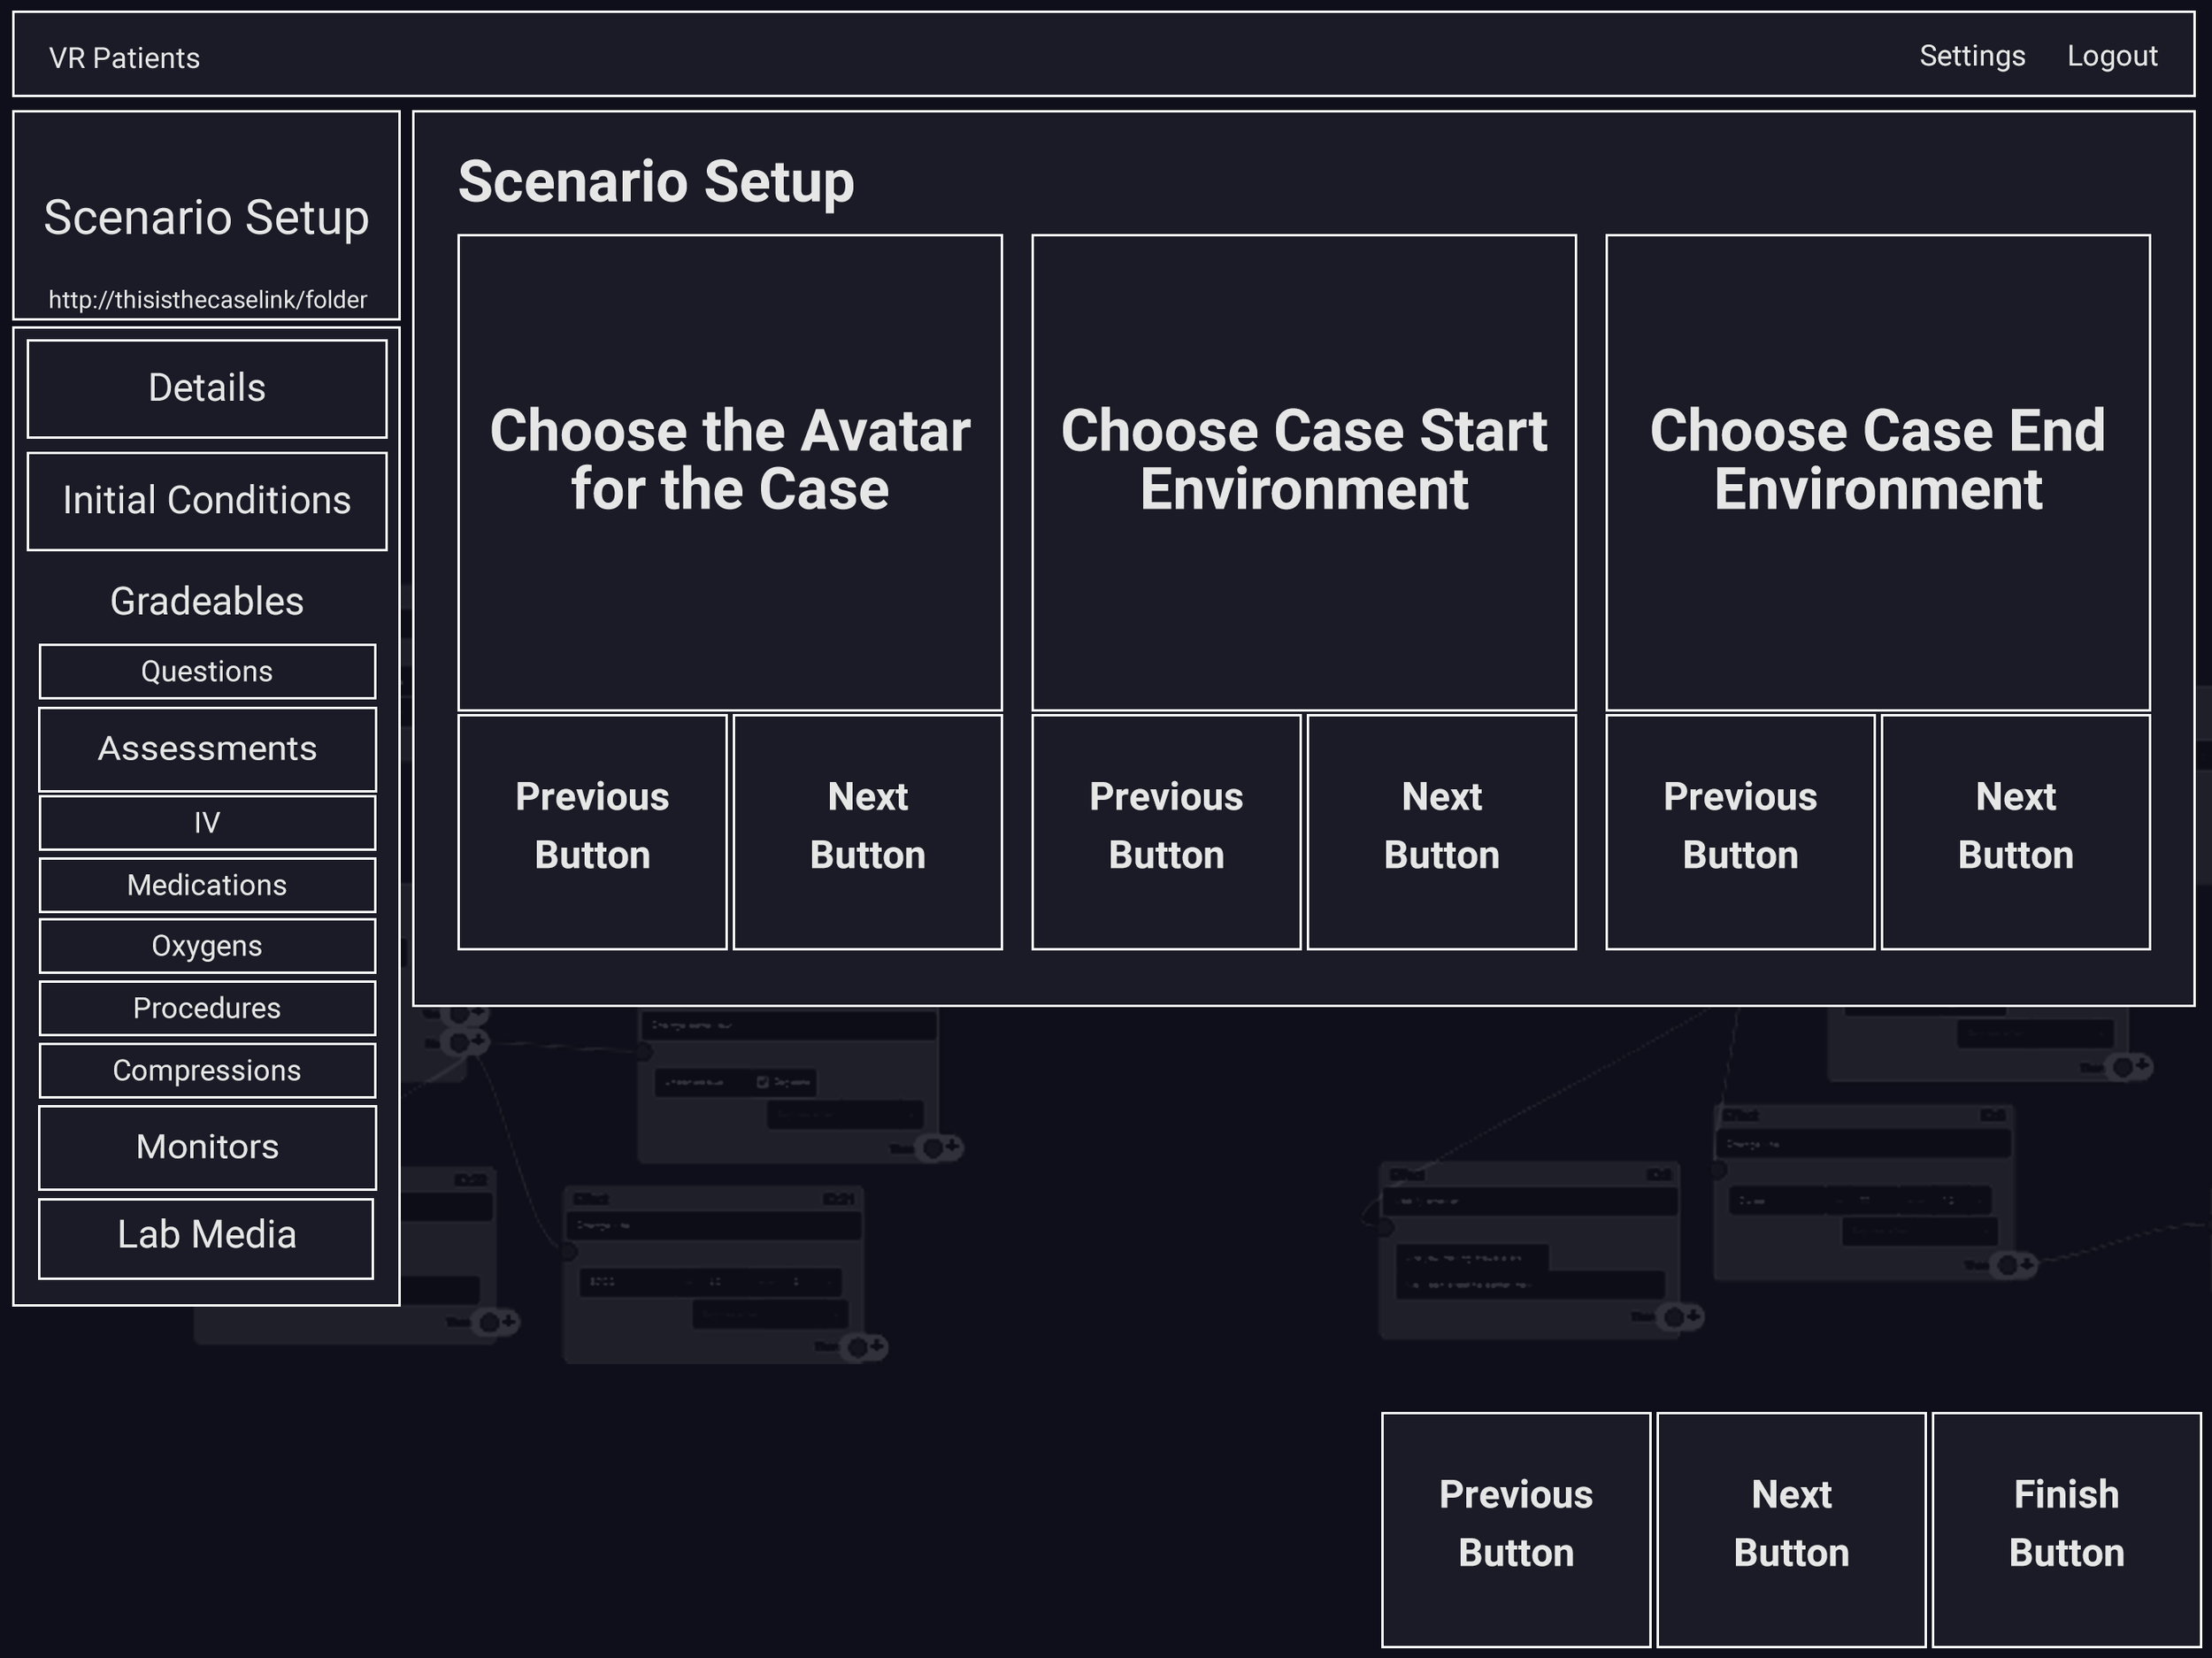Go to the Assessments gradeable
This screenshot has width=2212, height=1658.
(207, 749)
